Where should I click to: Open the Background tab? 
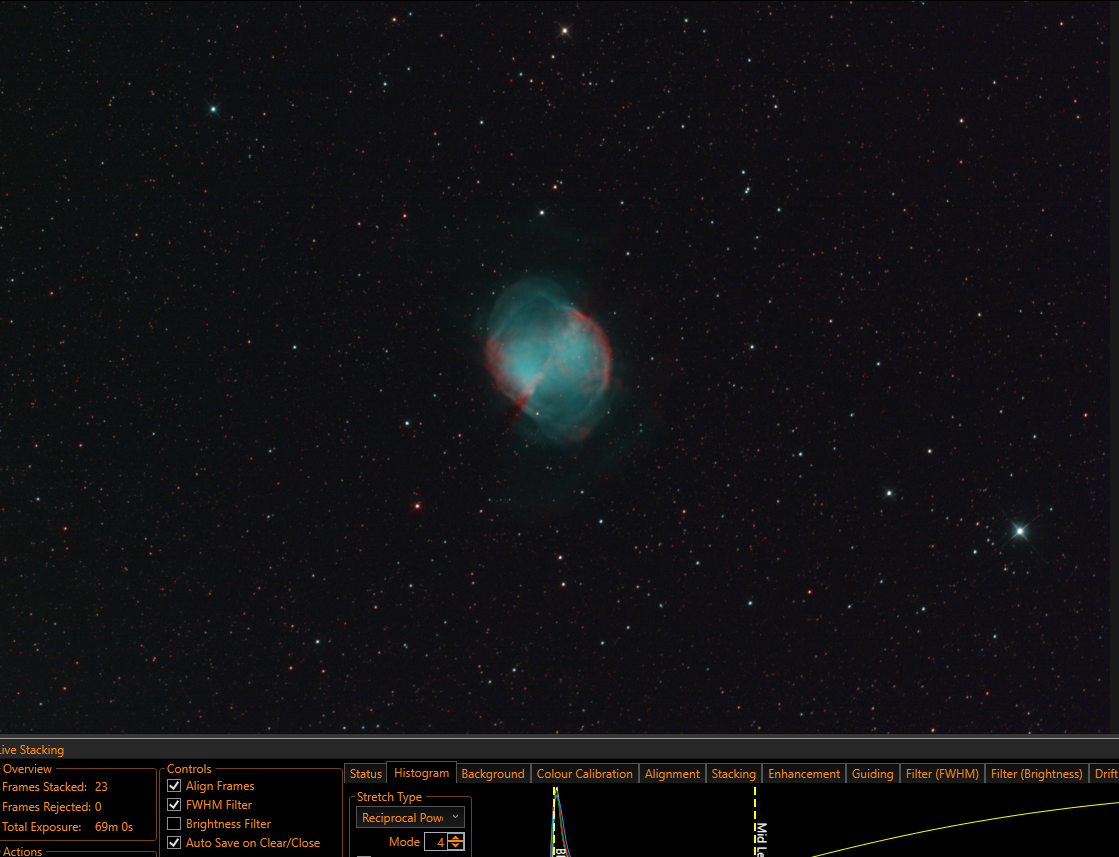pos(492,774)
